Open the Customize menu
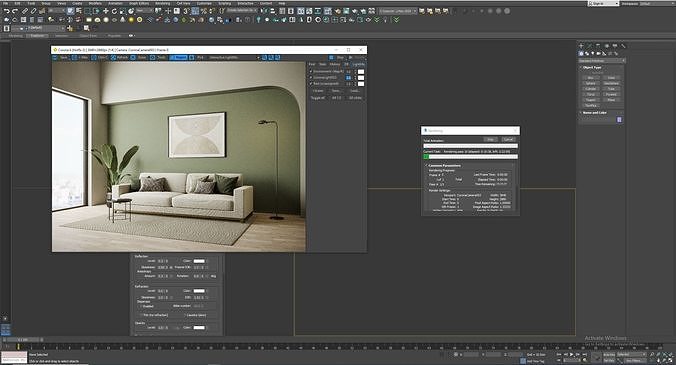676x365 pixels. click(x=204, y=3)
